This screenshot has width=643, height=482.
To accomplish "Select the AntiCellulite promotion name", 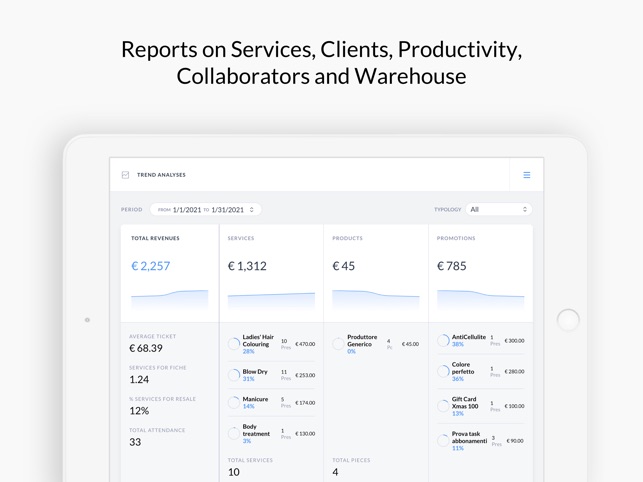I will 469,337.
